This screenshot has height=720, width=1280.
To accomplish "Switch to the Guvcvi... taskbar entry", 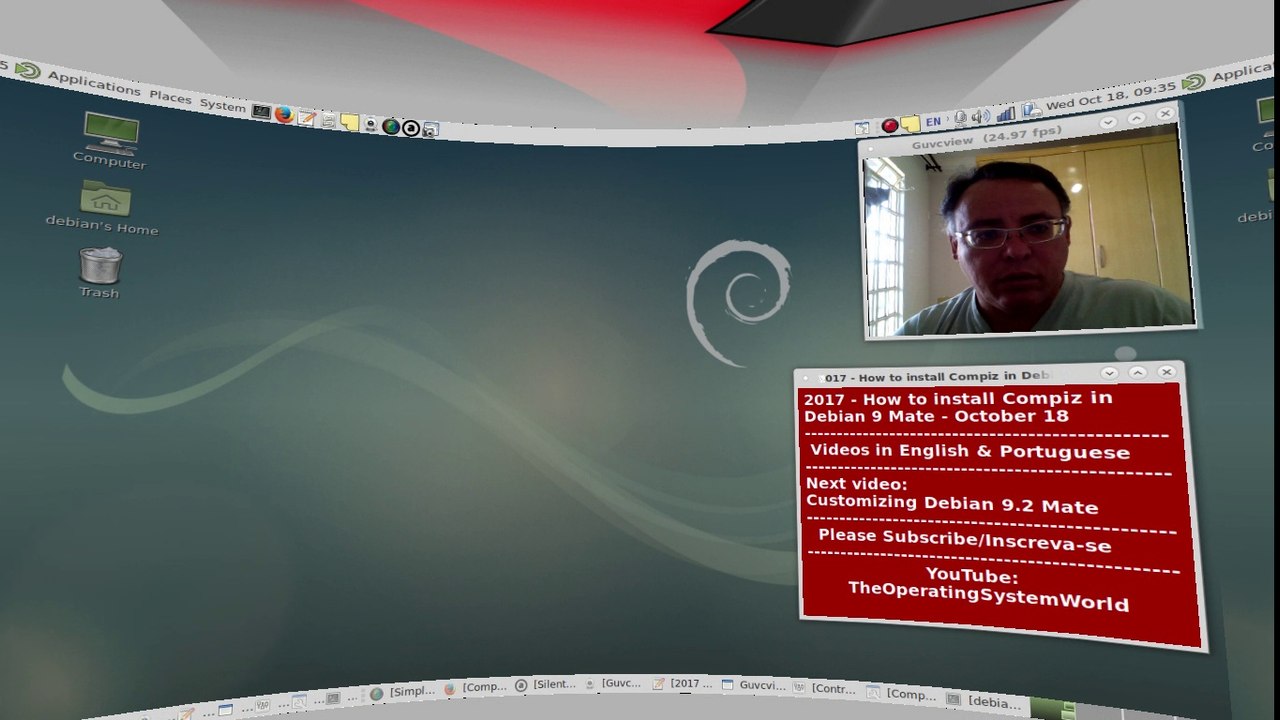I will pos(753,685).
